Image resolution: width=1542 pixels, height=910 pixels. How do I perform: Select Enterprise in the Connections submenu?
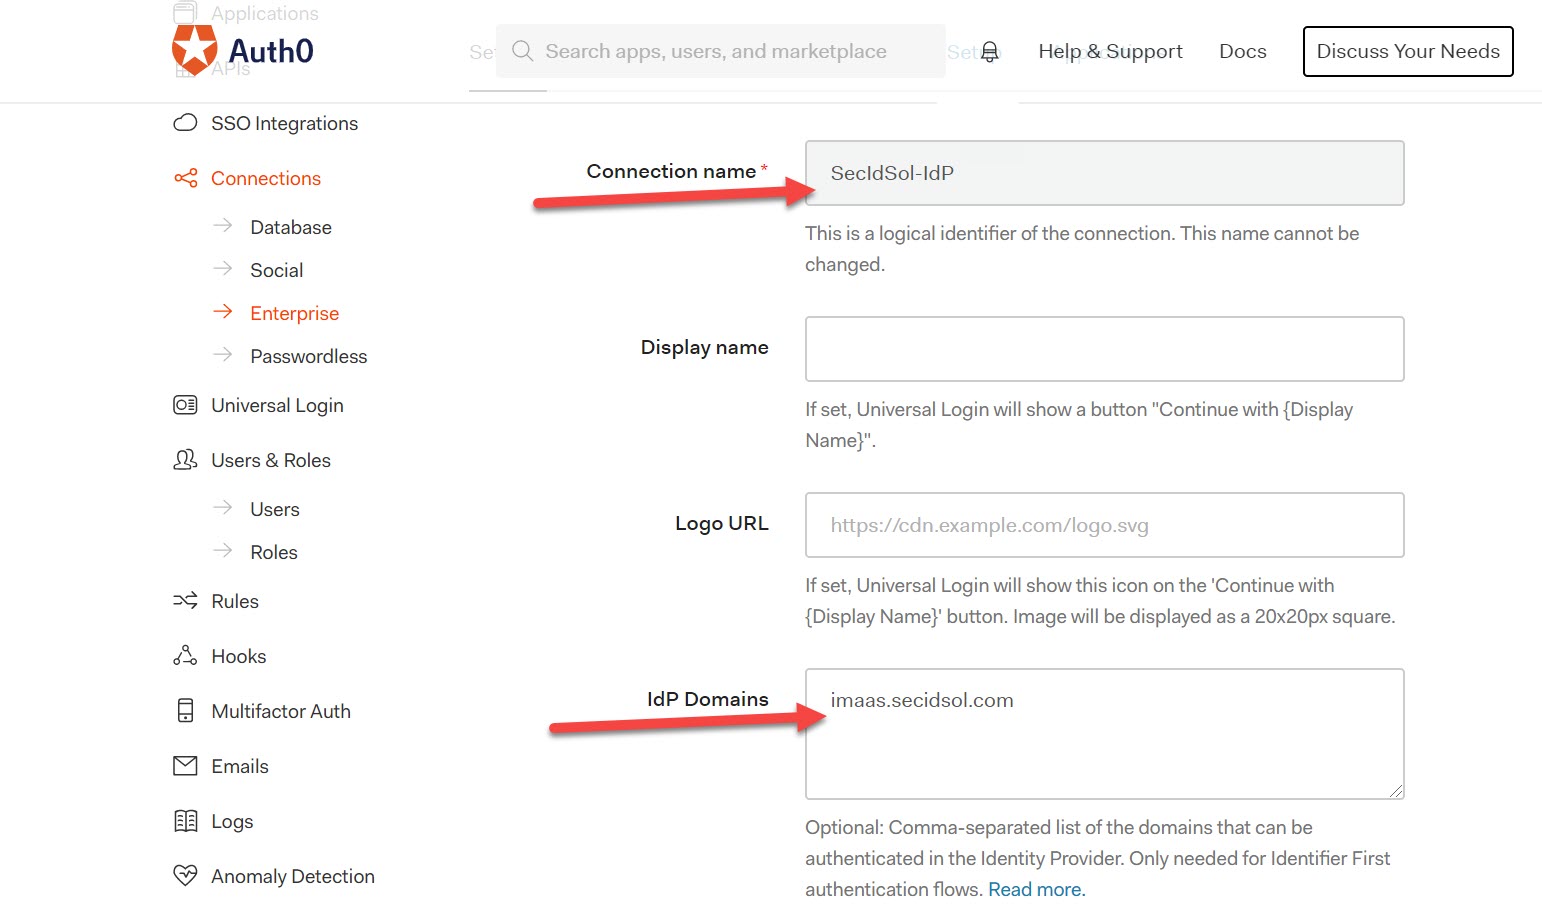(x=294, y=313)
